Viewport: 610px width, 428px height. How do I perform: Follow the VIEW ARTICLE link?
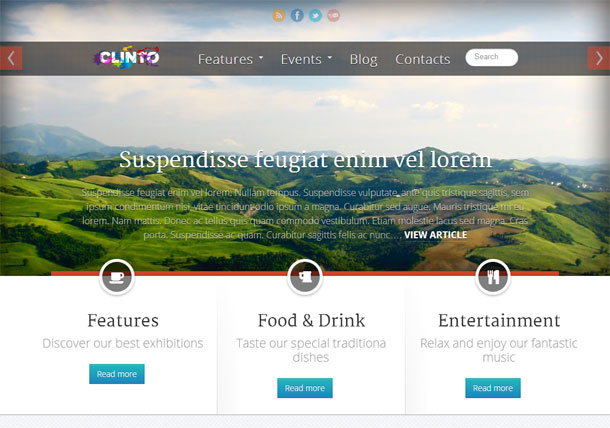click(x=435, y=235)
